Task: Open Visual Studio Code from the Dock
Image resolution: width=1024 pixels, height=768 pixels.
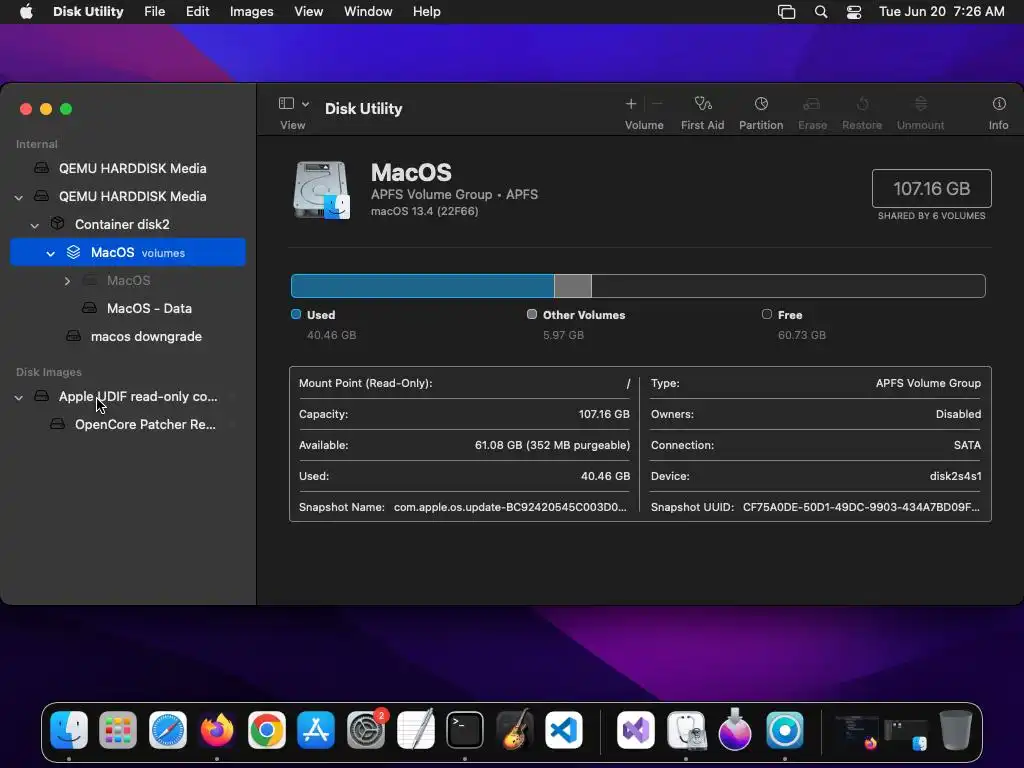Action: (564, 729)
